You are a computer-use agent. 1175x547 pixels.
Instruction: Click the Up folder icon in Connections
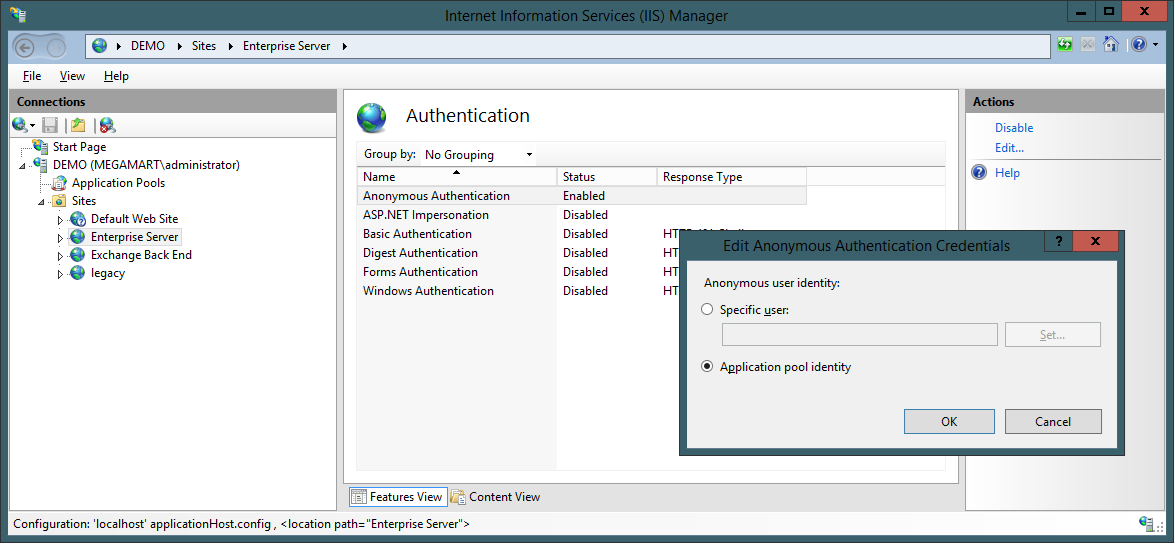pos(78,125)
